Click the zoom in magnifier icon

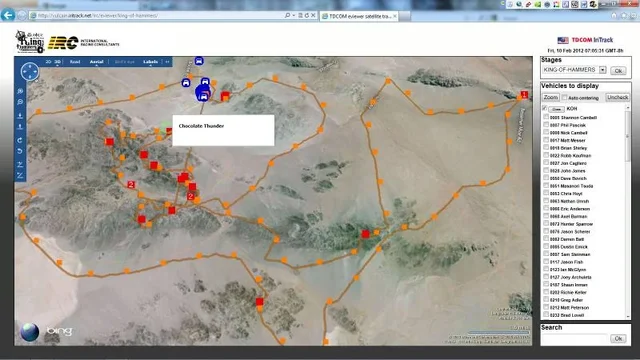pyautogui.click(x=20, y=91)
